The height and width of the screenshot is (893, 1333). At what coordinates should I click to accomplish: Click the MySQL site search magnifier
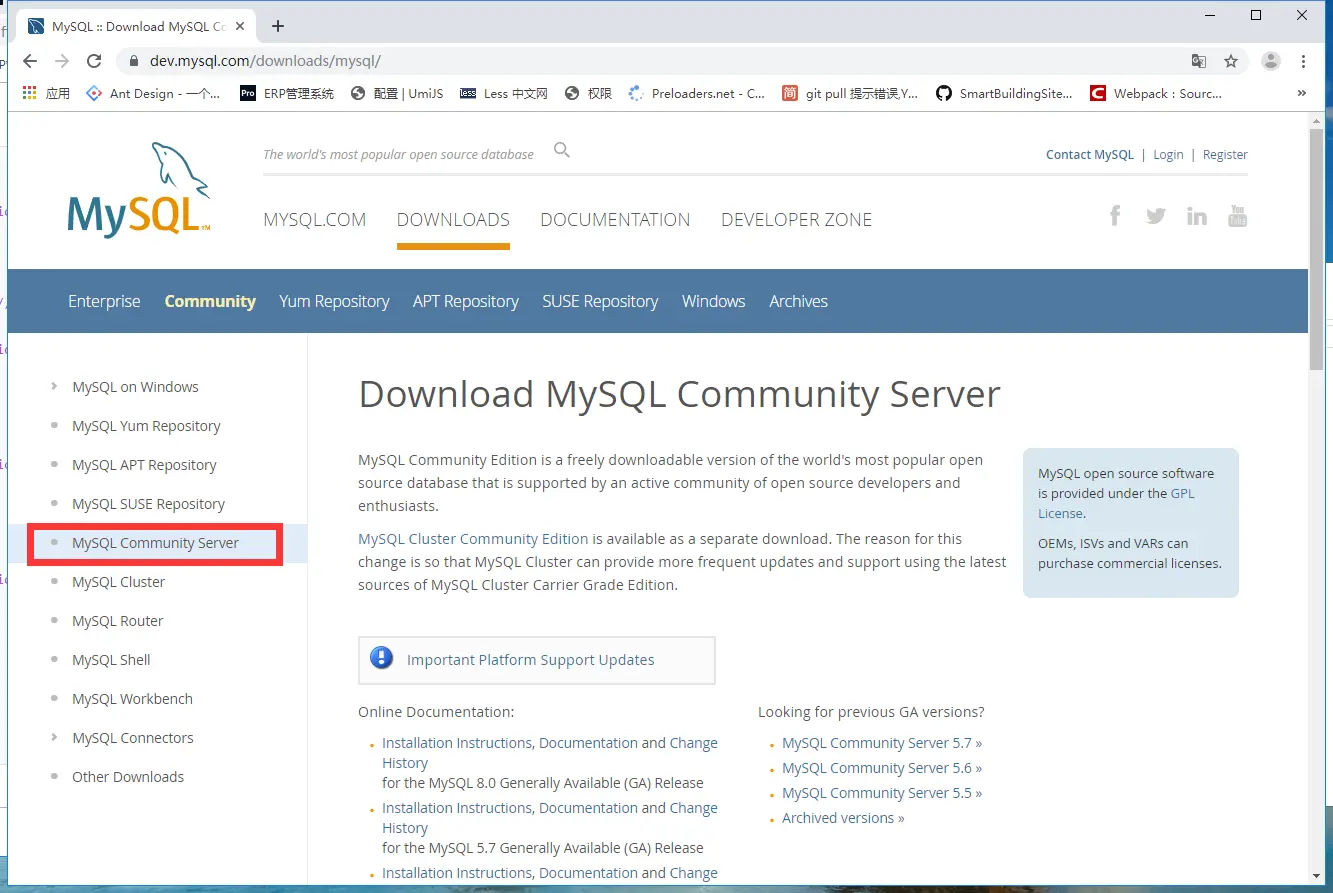(x=562, y=150)
